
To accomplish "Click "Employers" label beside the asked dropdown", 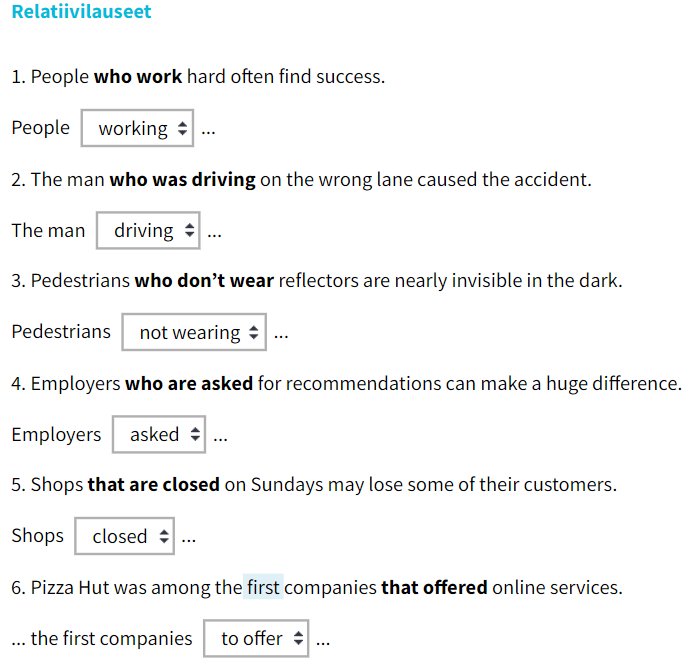I will point(56,435).
